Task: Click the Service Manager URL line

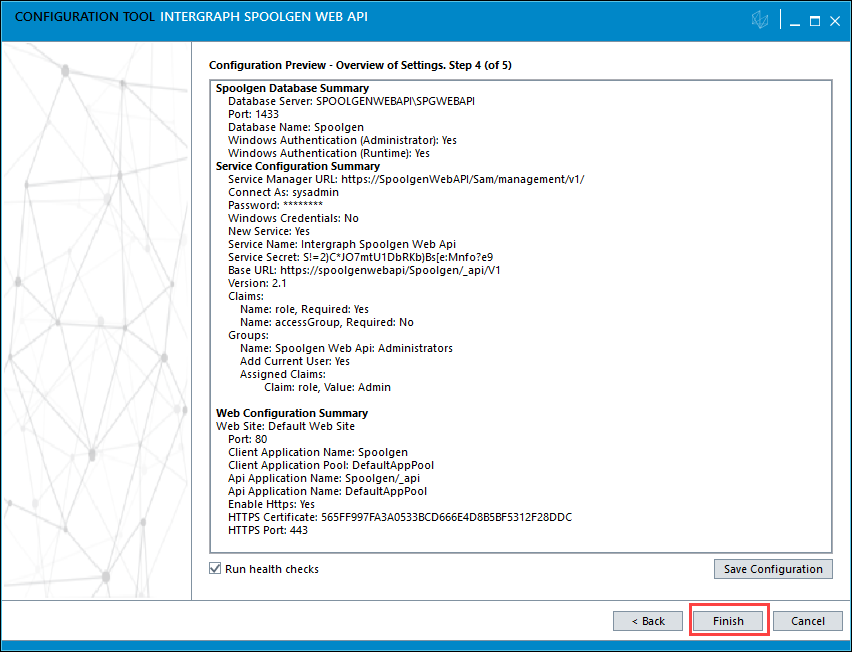Action: (x=406, y=179)
